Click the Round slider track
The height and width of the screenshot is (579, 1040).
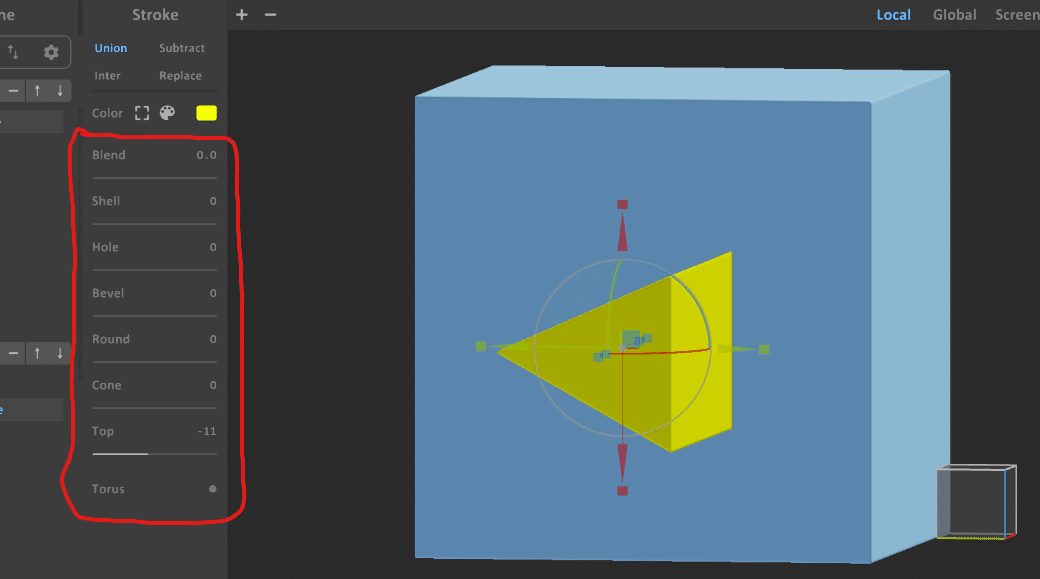155,362
